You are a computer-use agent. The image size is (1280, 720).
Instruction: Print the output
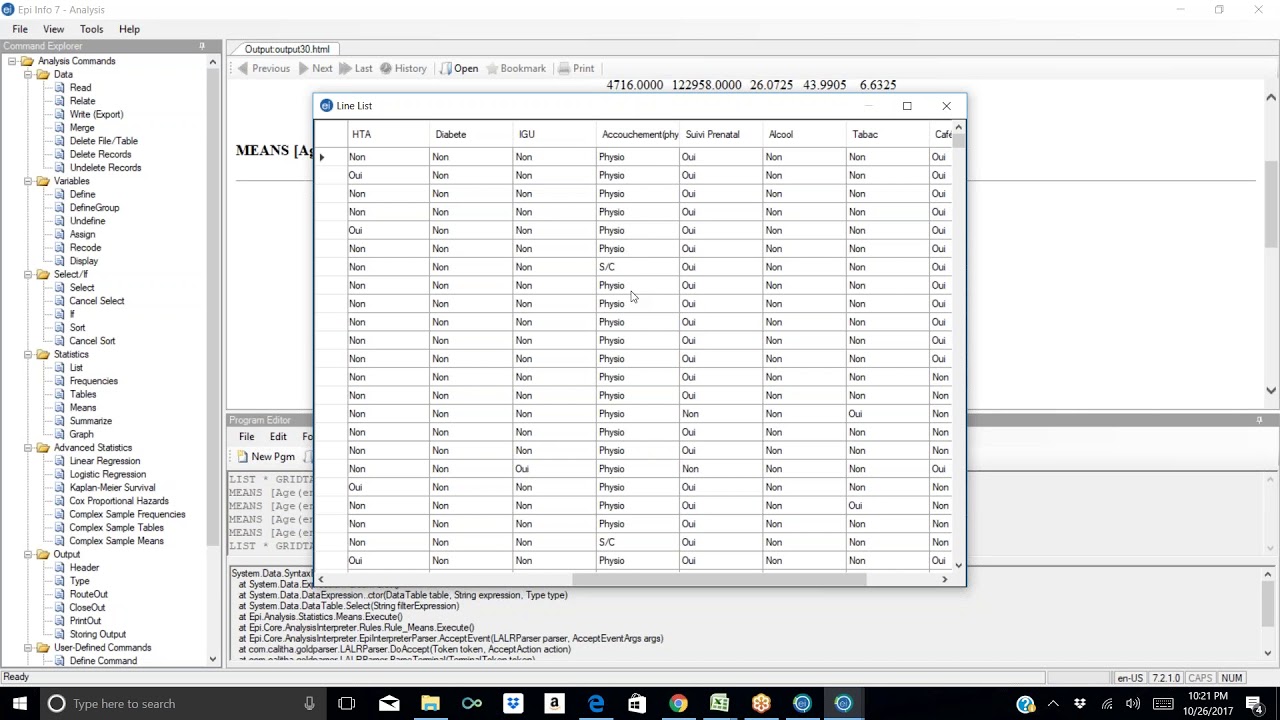coord(576,68)
